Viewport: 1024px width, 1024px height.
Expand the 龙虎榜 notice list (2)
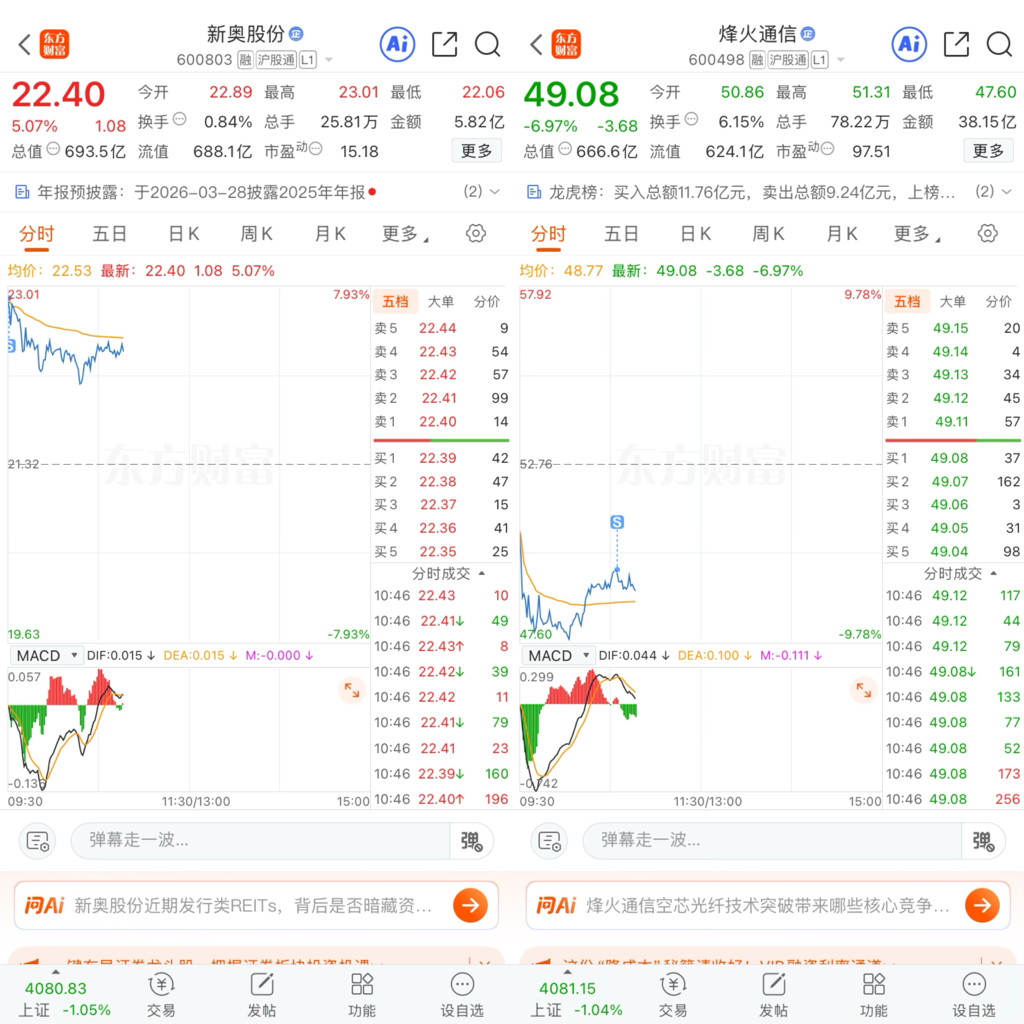(994, 191)
